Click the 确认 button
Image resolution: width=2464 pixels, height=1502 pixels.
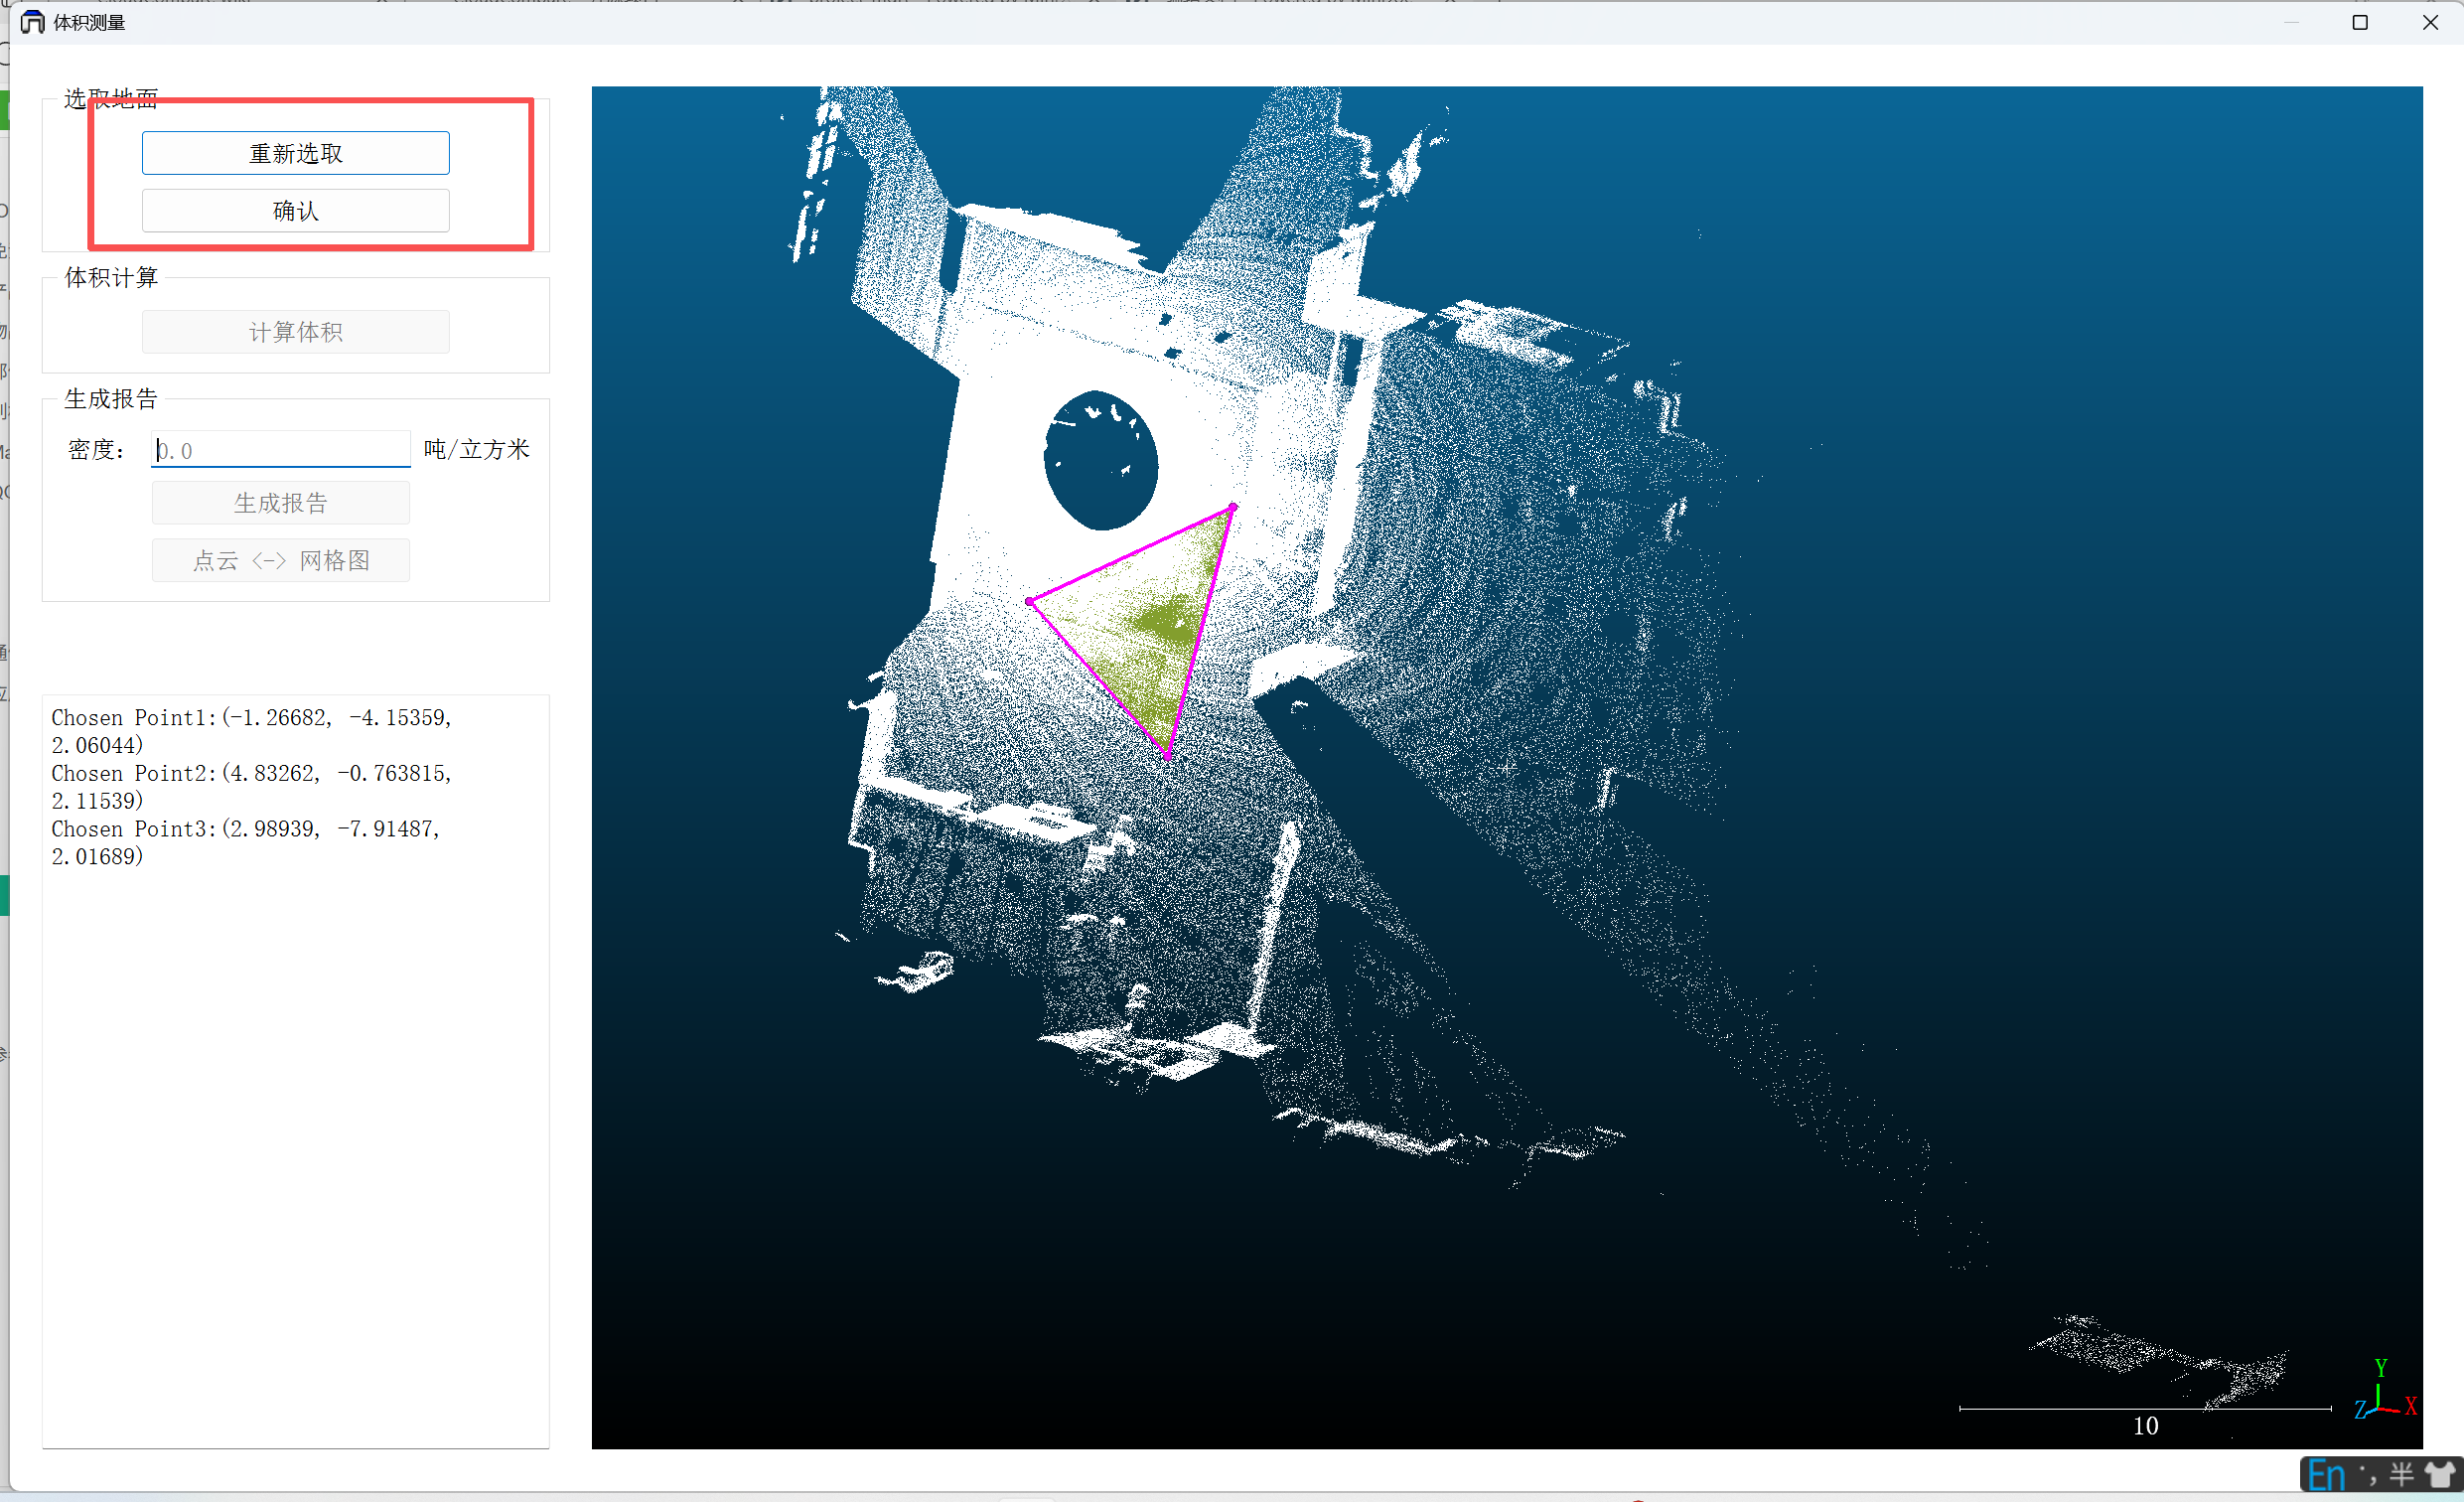(x=295, y=211)
